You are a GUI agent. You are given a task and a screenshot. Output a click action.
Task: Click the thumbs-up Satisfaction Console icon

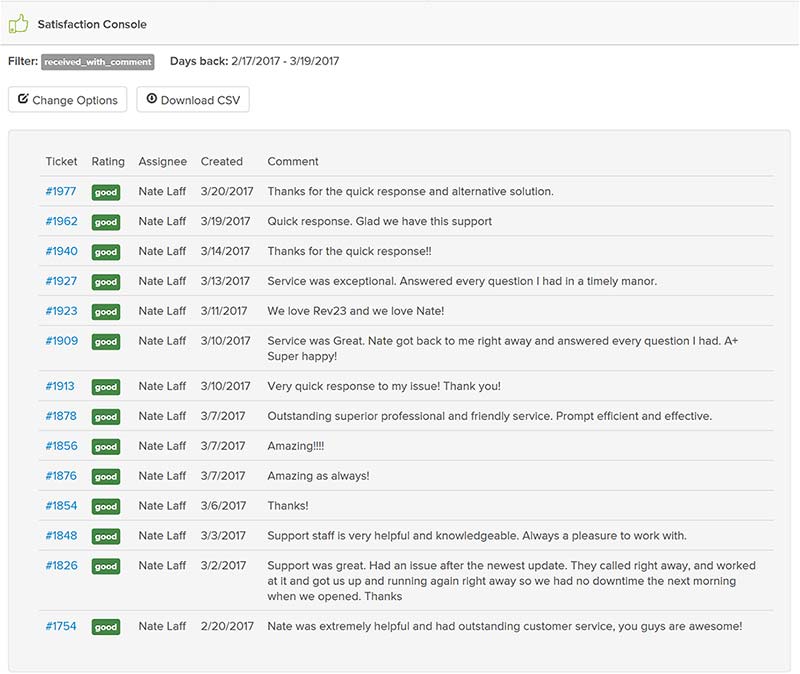18,23
